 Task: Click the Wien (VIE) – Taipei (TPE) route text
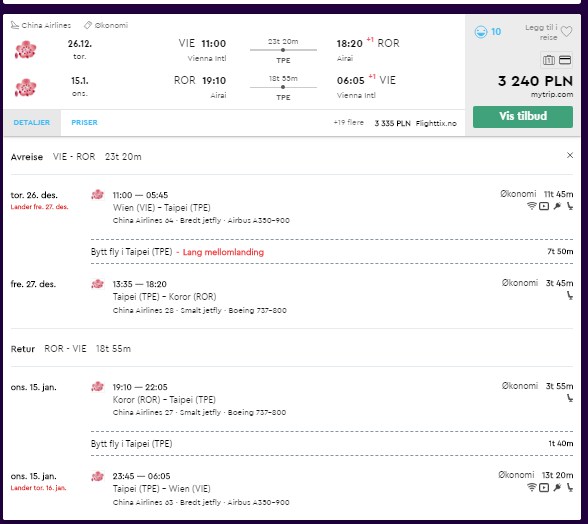click(x=162, y=208)
